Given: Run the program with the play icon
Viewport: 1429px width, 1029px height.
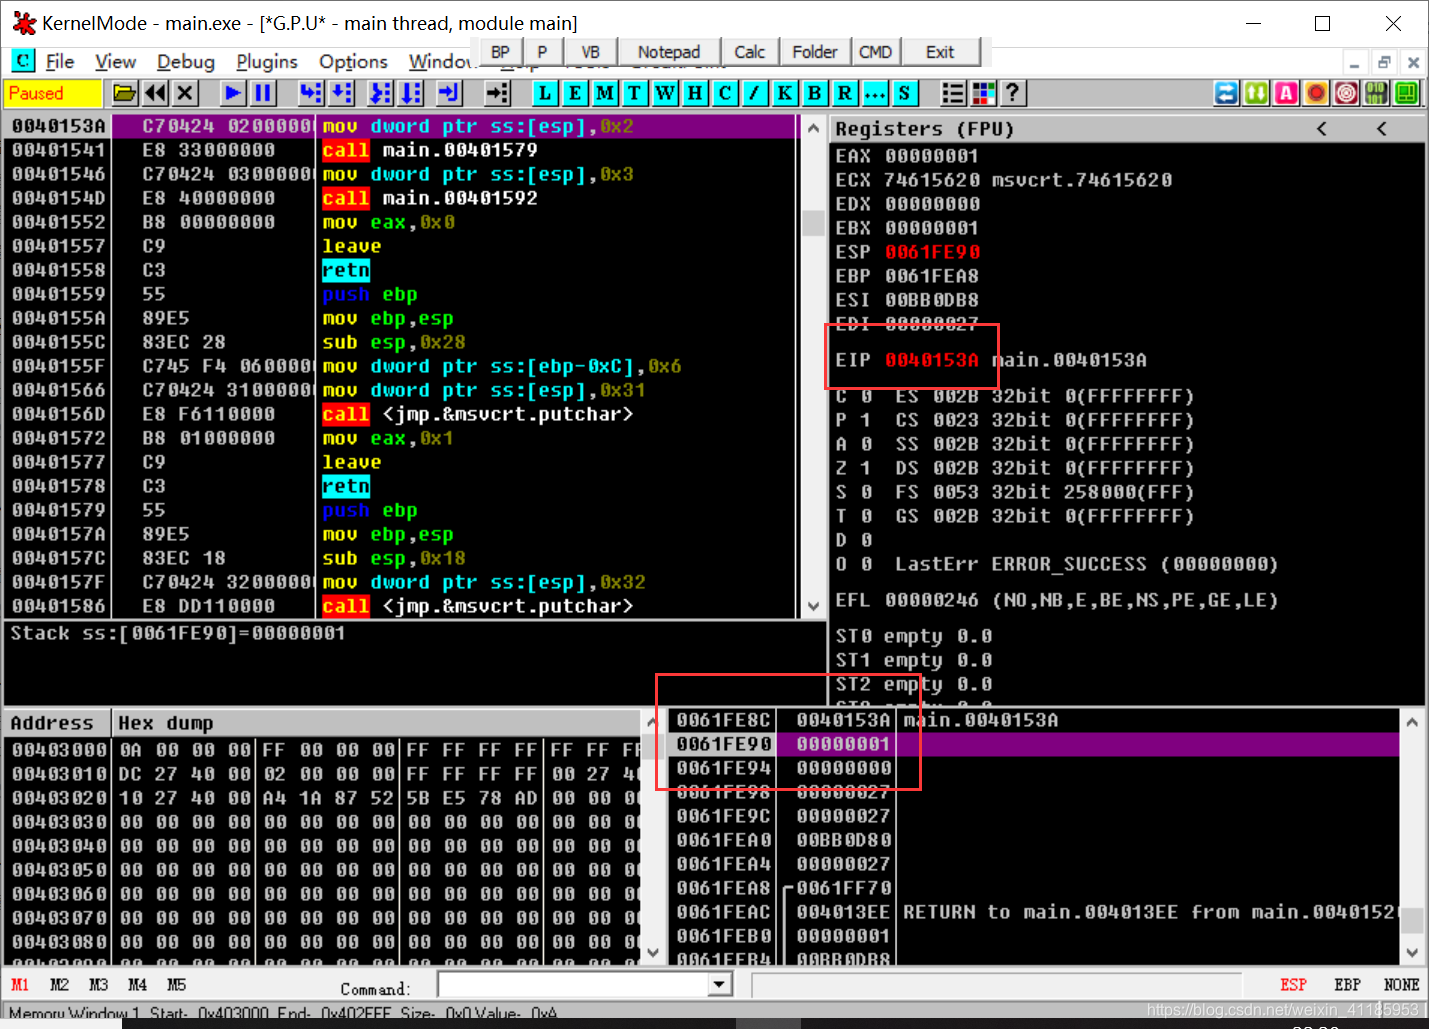Looking at the screenshot, I should (x=233, y=93).
